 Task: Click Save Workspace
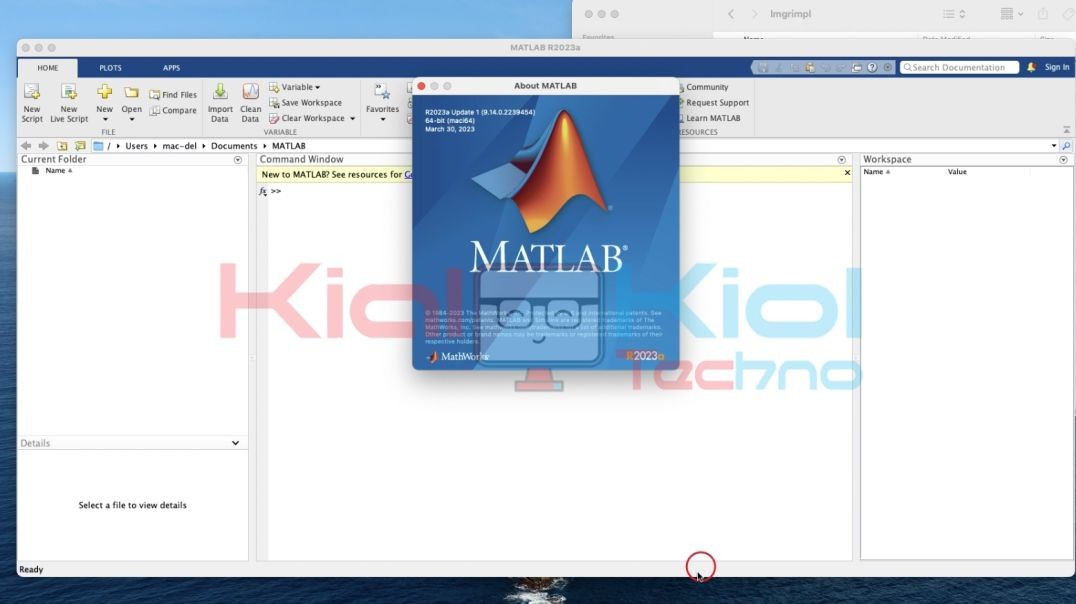point(305,103)
